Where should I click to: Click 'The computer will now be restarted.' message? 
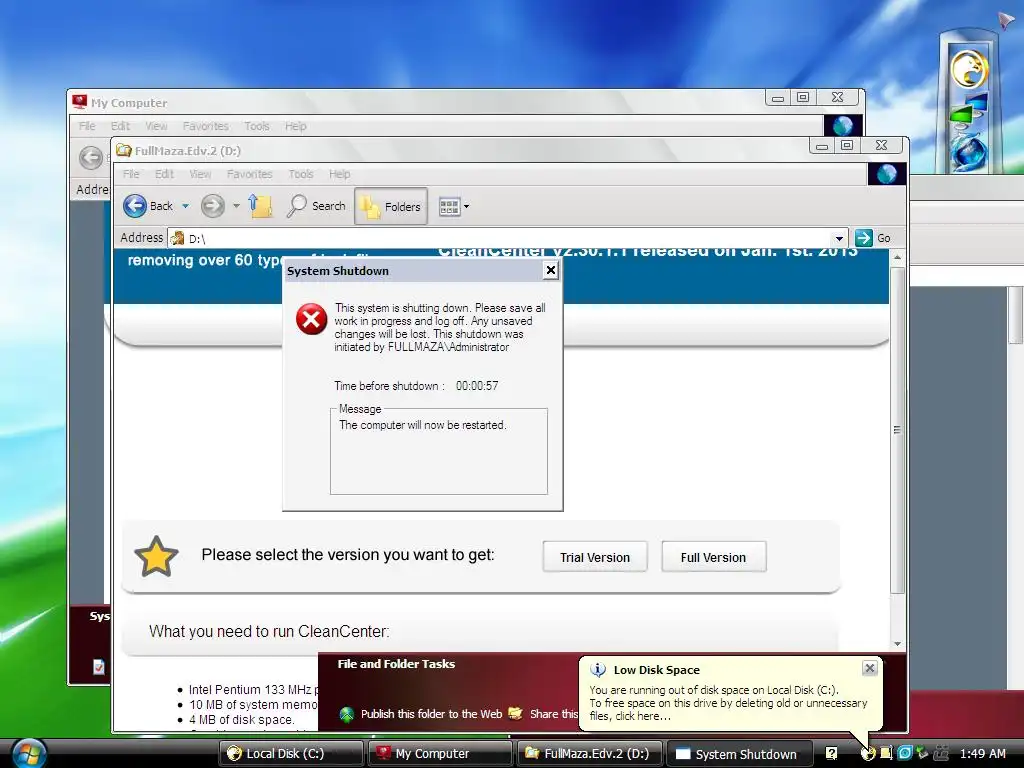(423, 425)
